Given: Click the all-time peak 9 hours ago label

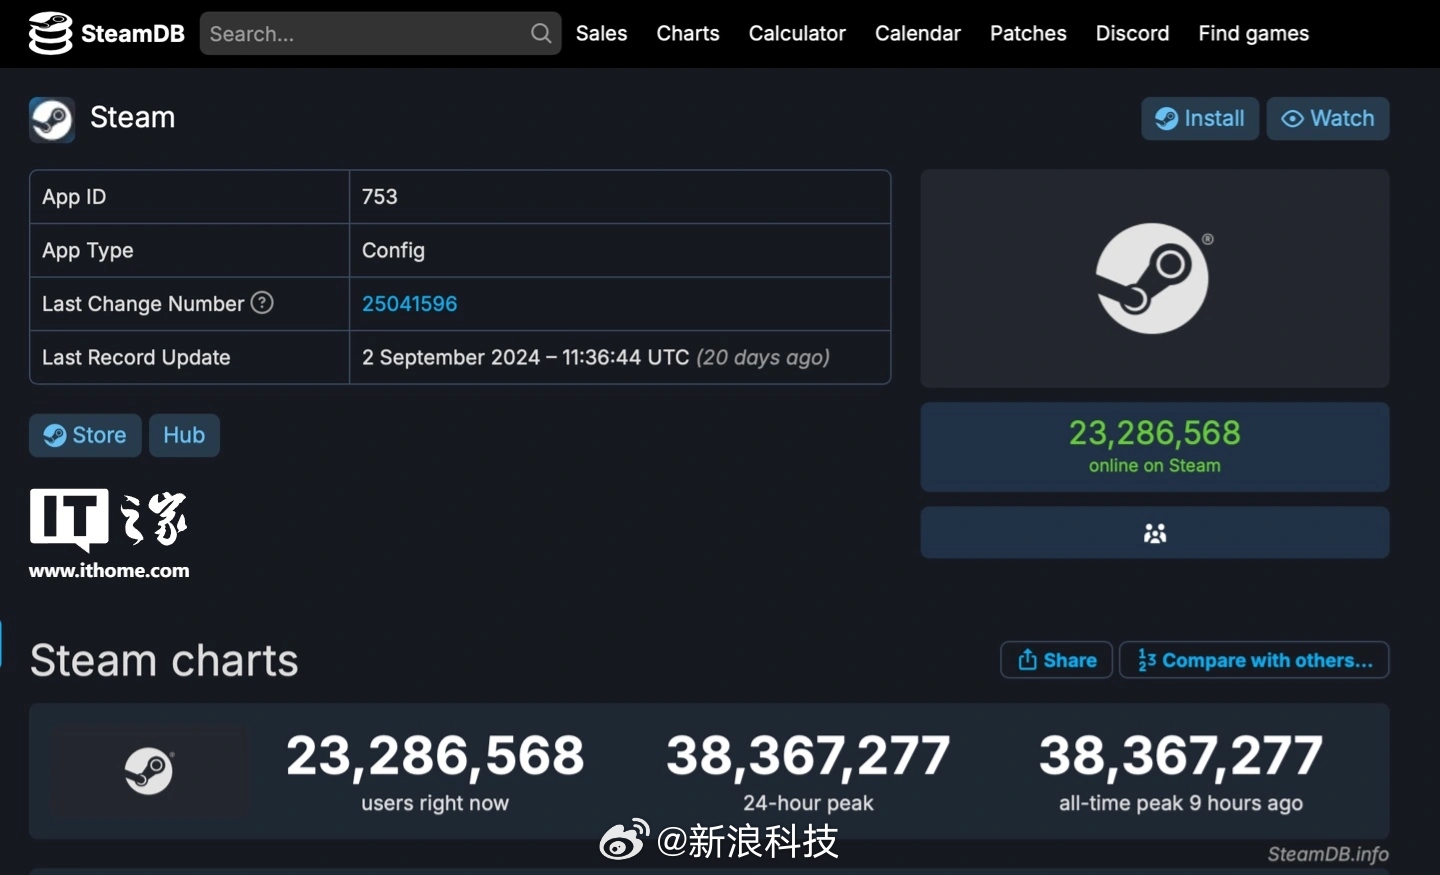Looking at the screenshot, I should pyautogui.click(x=1181, y=803).
